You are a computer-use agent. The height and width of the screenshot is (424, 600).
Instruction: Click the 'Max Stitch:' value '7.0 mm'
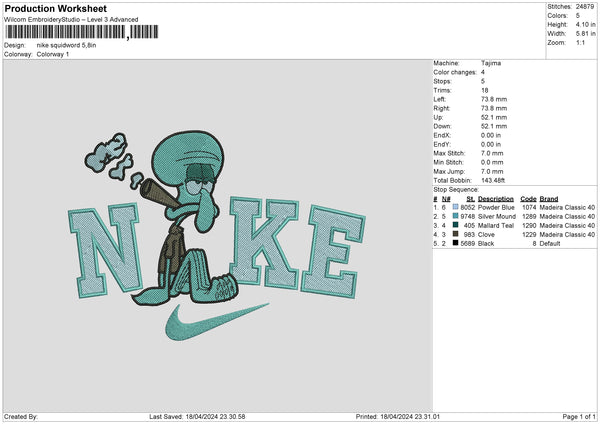pos(492,153)
